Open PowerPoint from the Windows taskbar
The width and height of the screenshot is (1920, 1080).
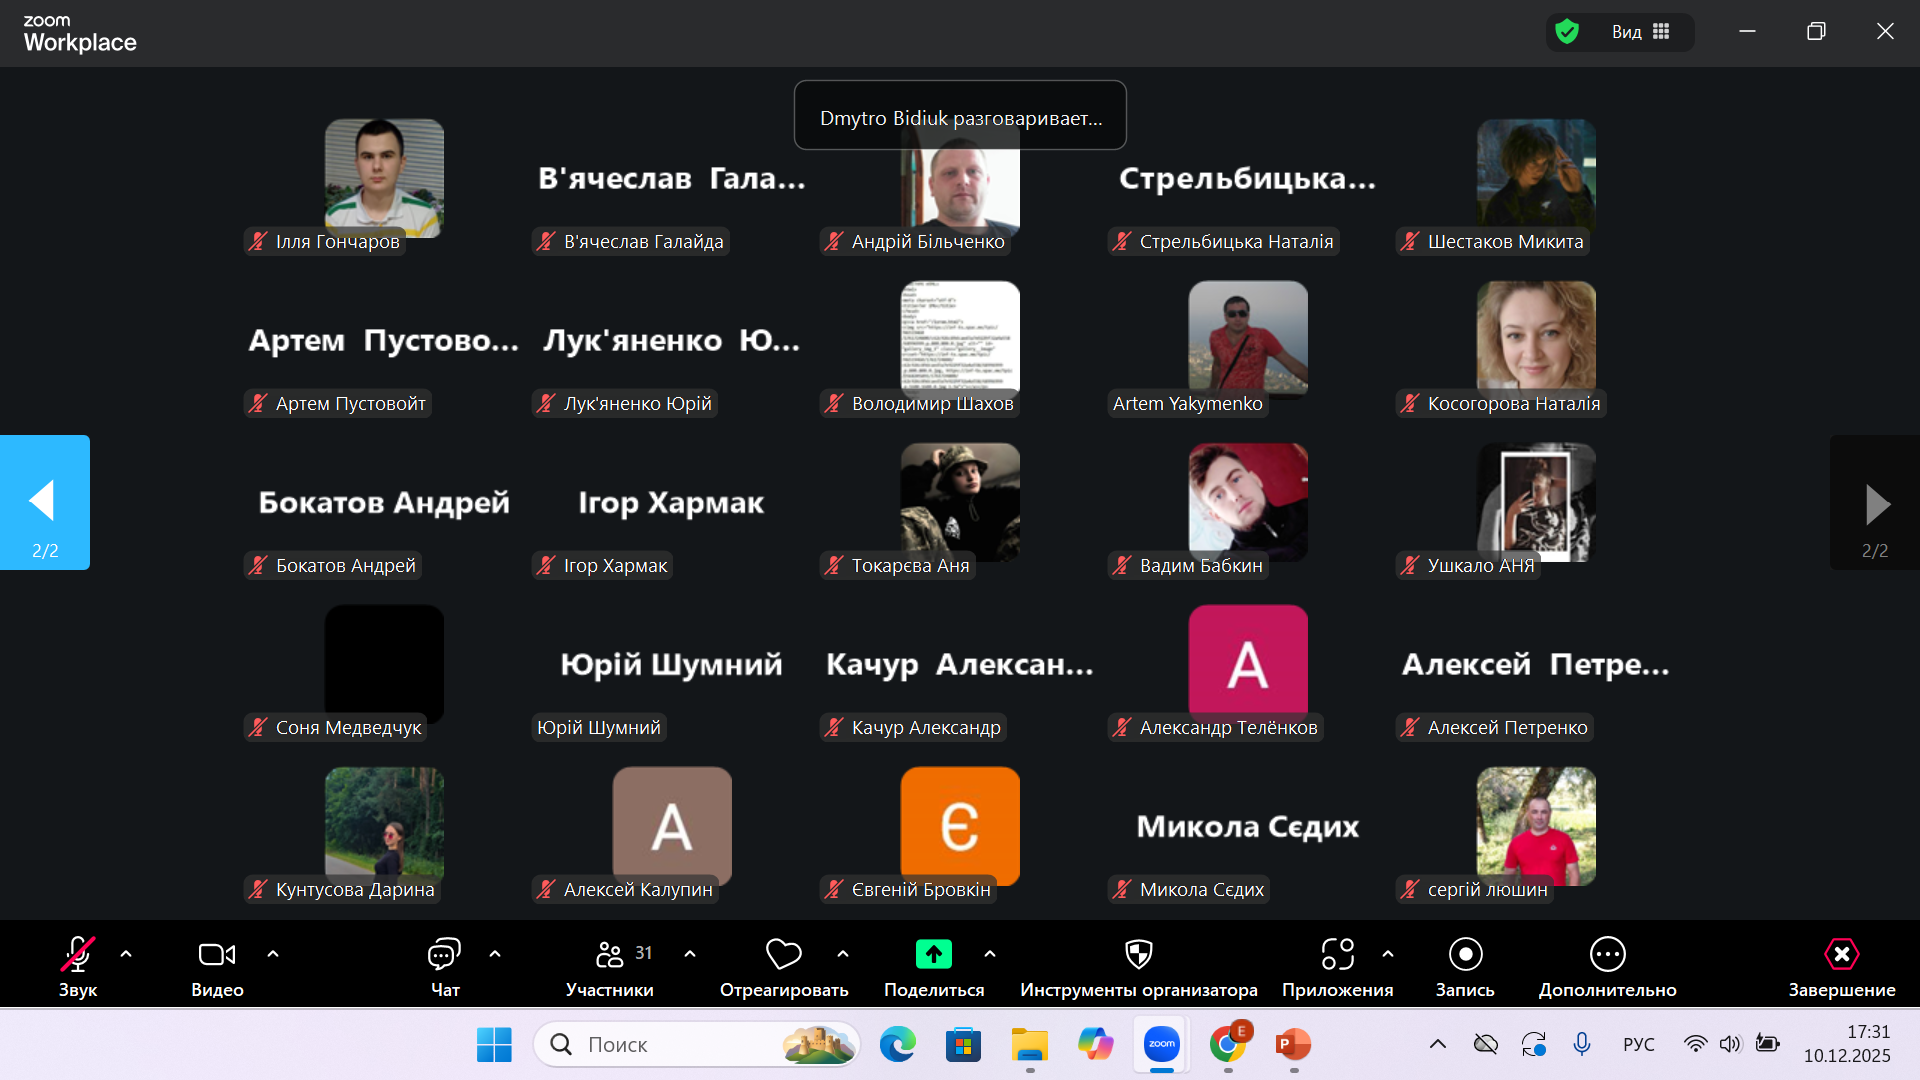pyautogui.click(x=1293, y=1044)
